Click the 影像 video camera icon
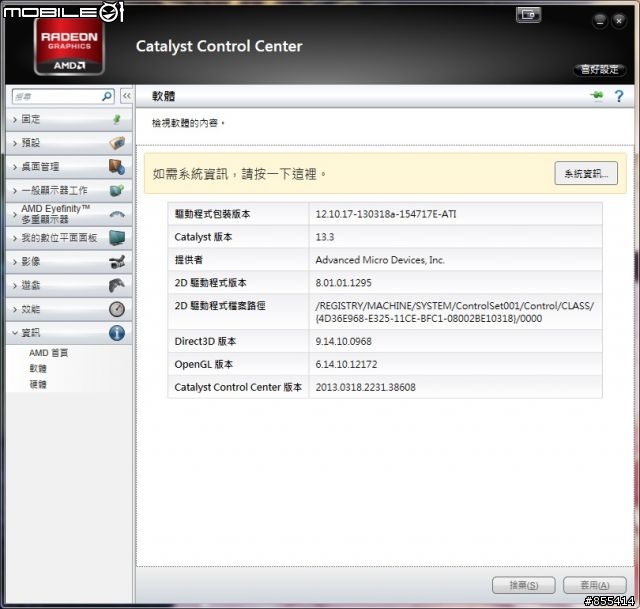Viewport: 640px width, 609px height. tap(117, 262)
